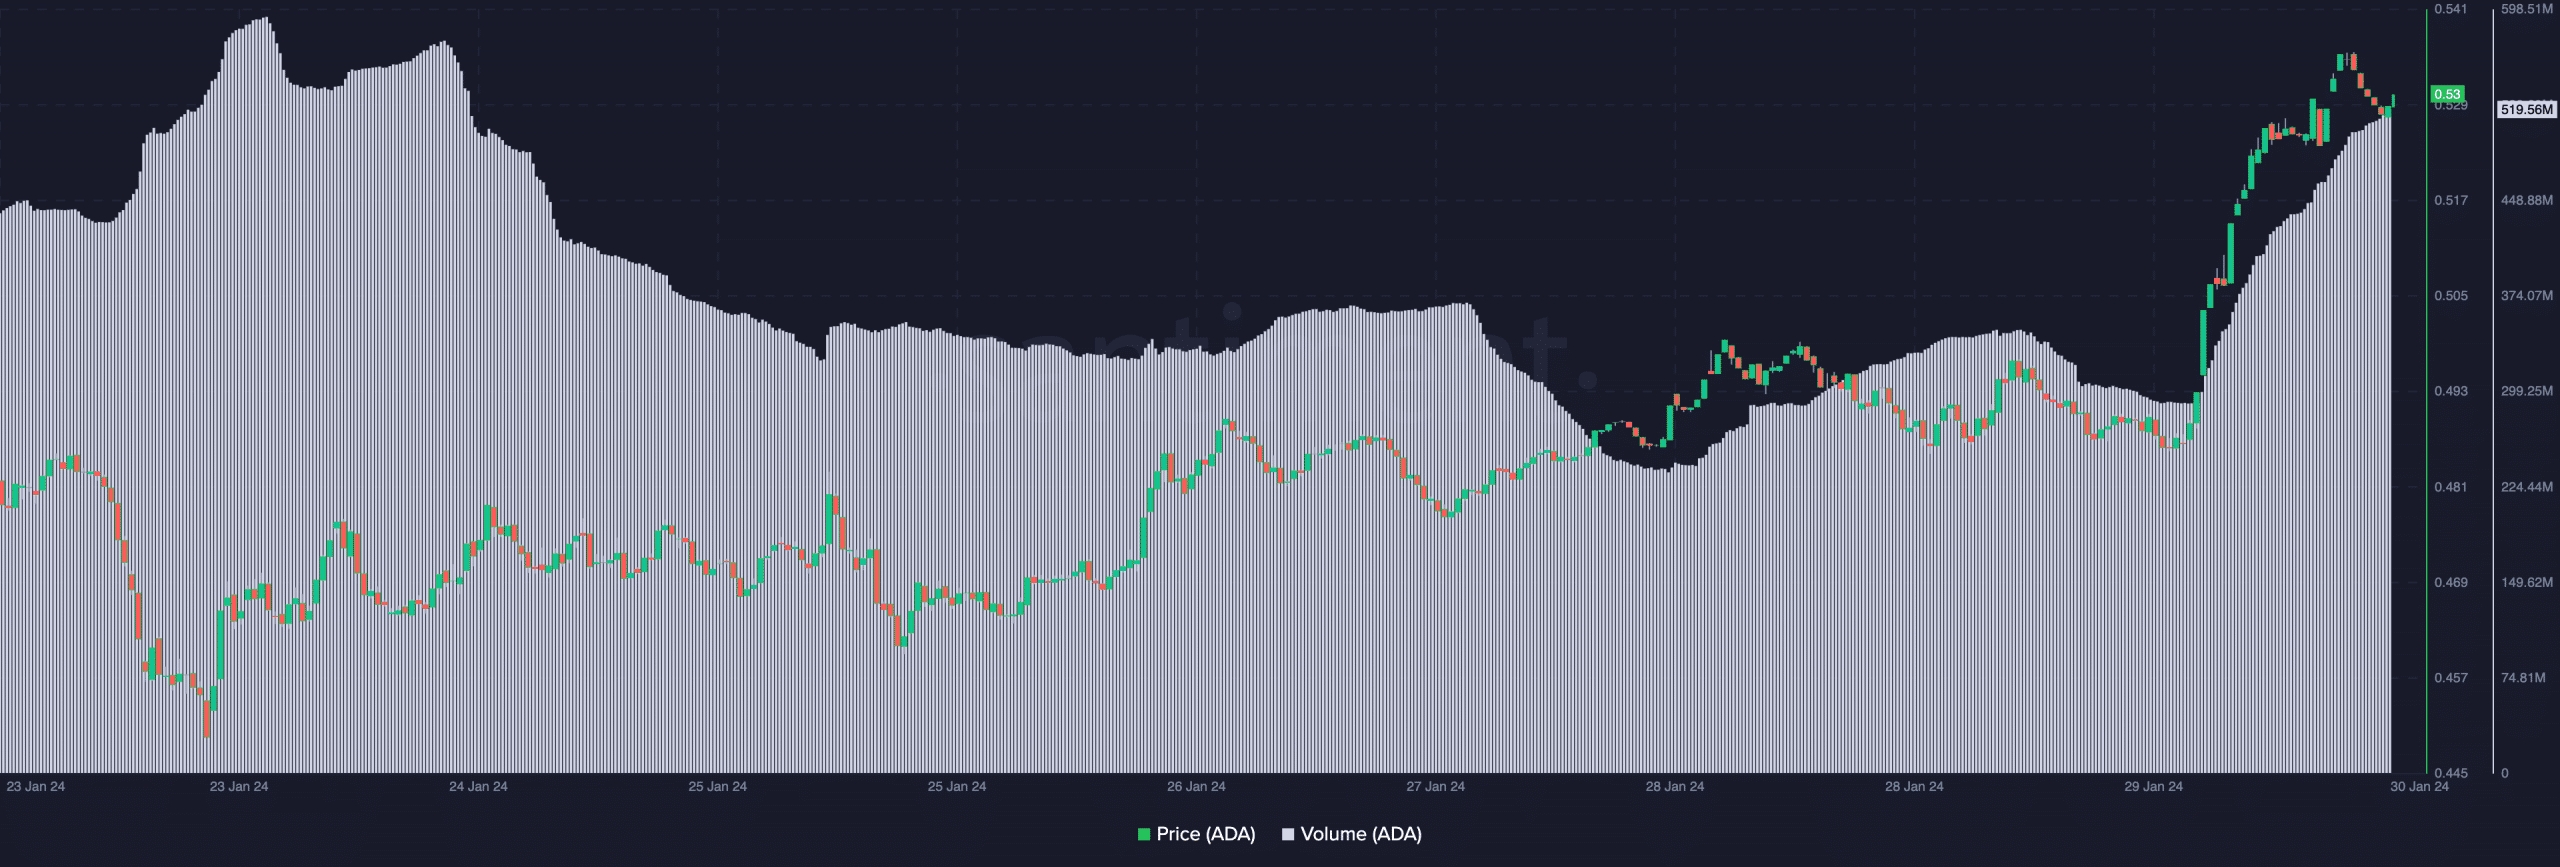Click the 299.25M volume axis value
Image resolution: width=2560 pixels, height=867 pixels.
tap(2527, 391)
